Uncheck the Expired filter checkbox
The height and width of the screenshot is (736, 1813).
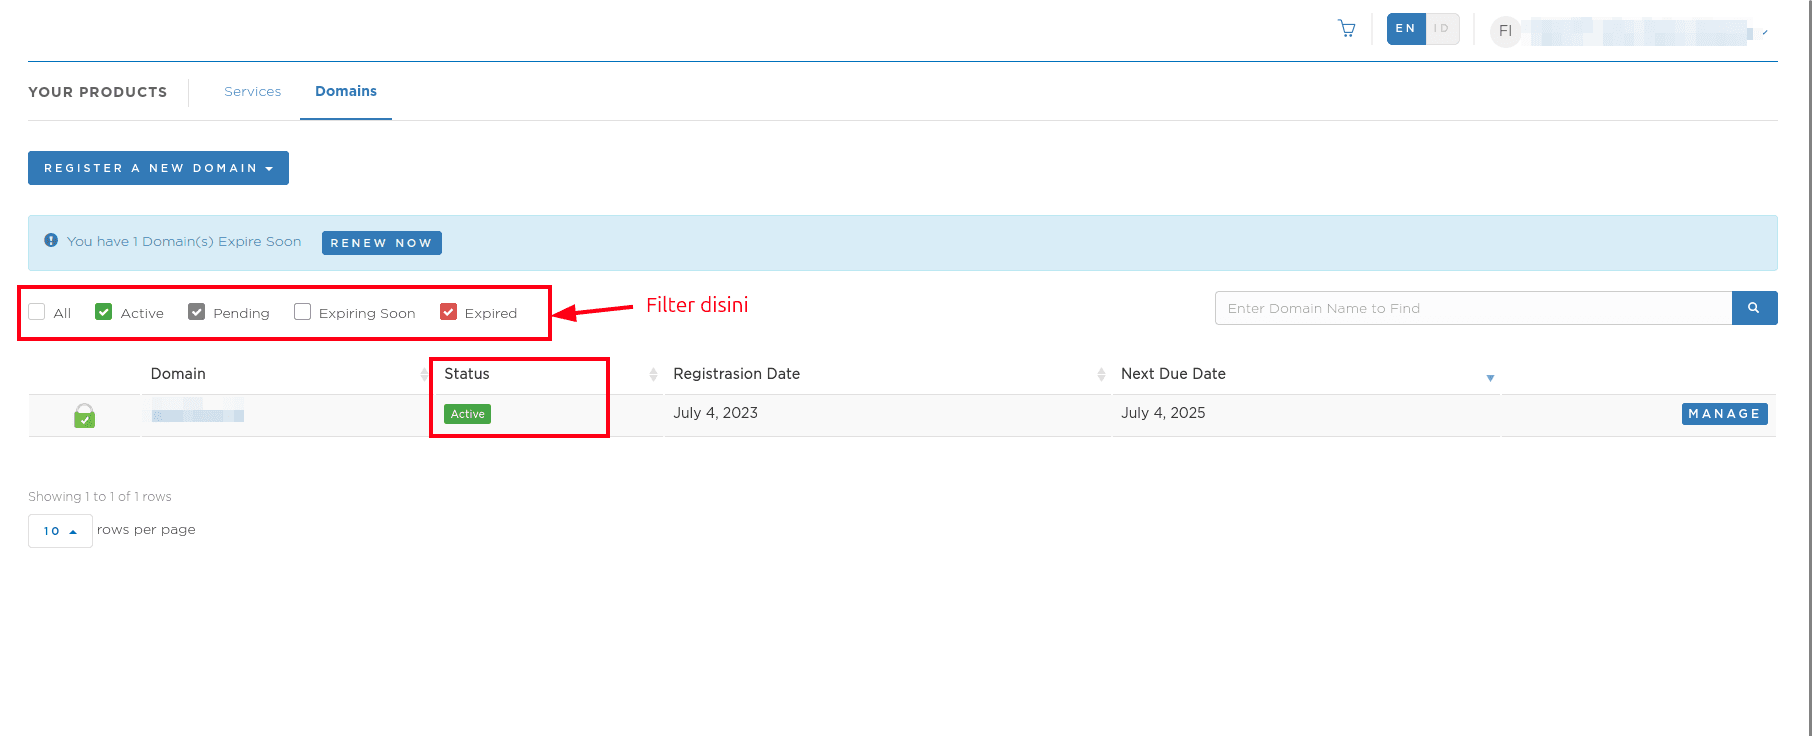[449, 312]
